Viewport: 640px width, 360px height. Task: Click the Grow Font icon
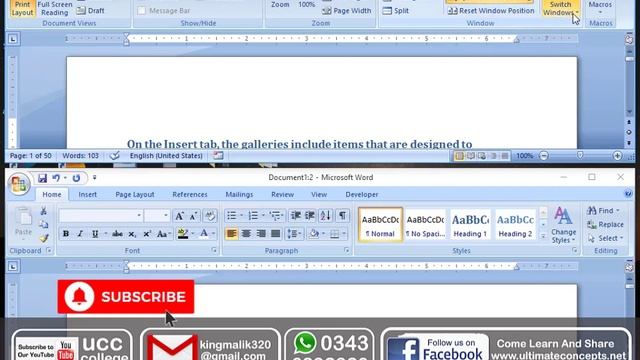pos(179,216)
